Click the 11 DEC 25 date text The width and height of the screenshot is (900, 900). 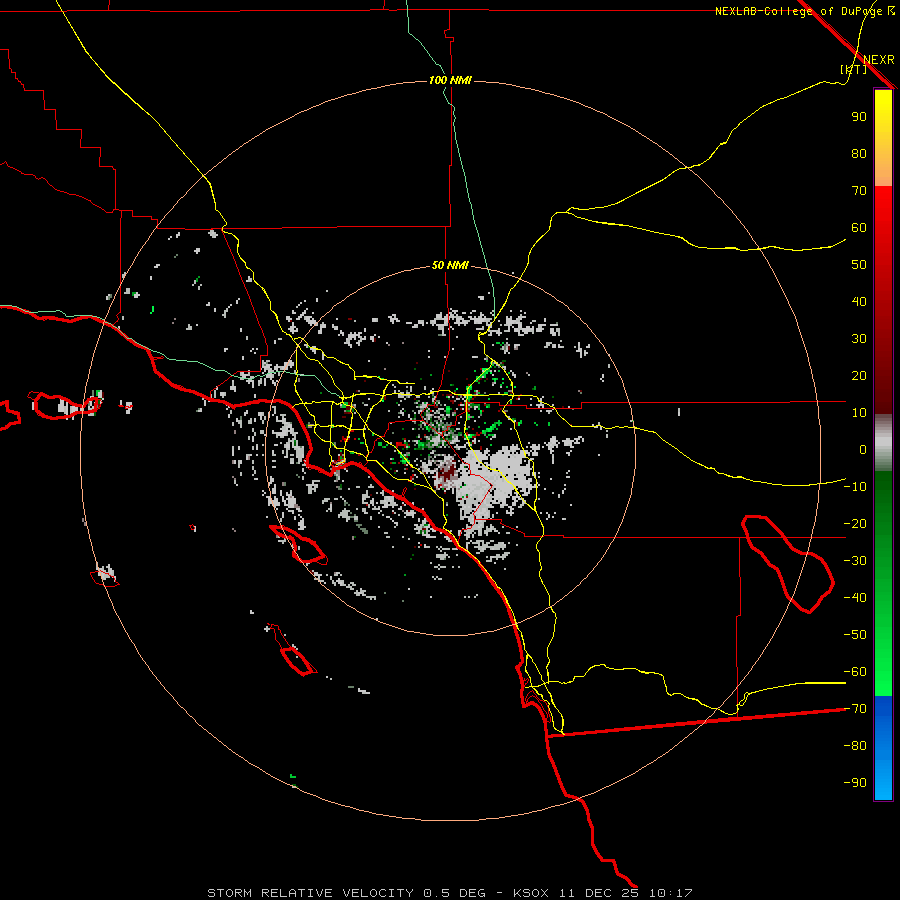[x=598, y=893]
